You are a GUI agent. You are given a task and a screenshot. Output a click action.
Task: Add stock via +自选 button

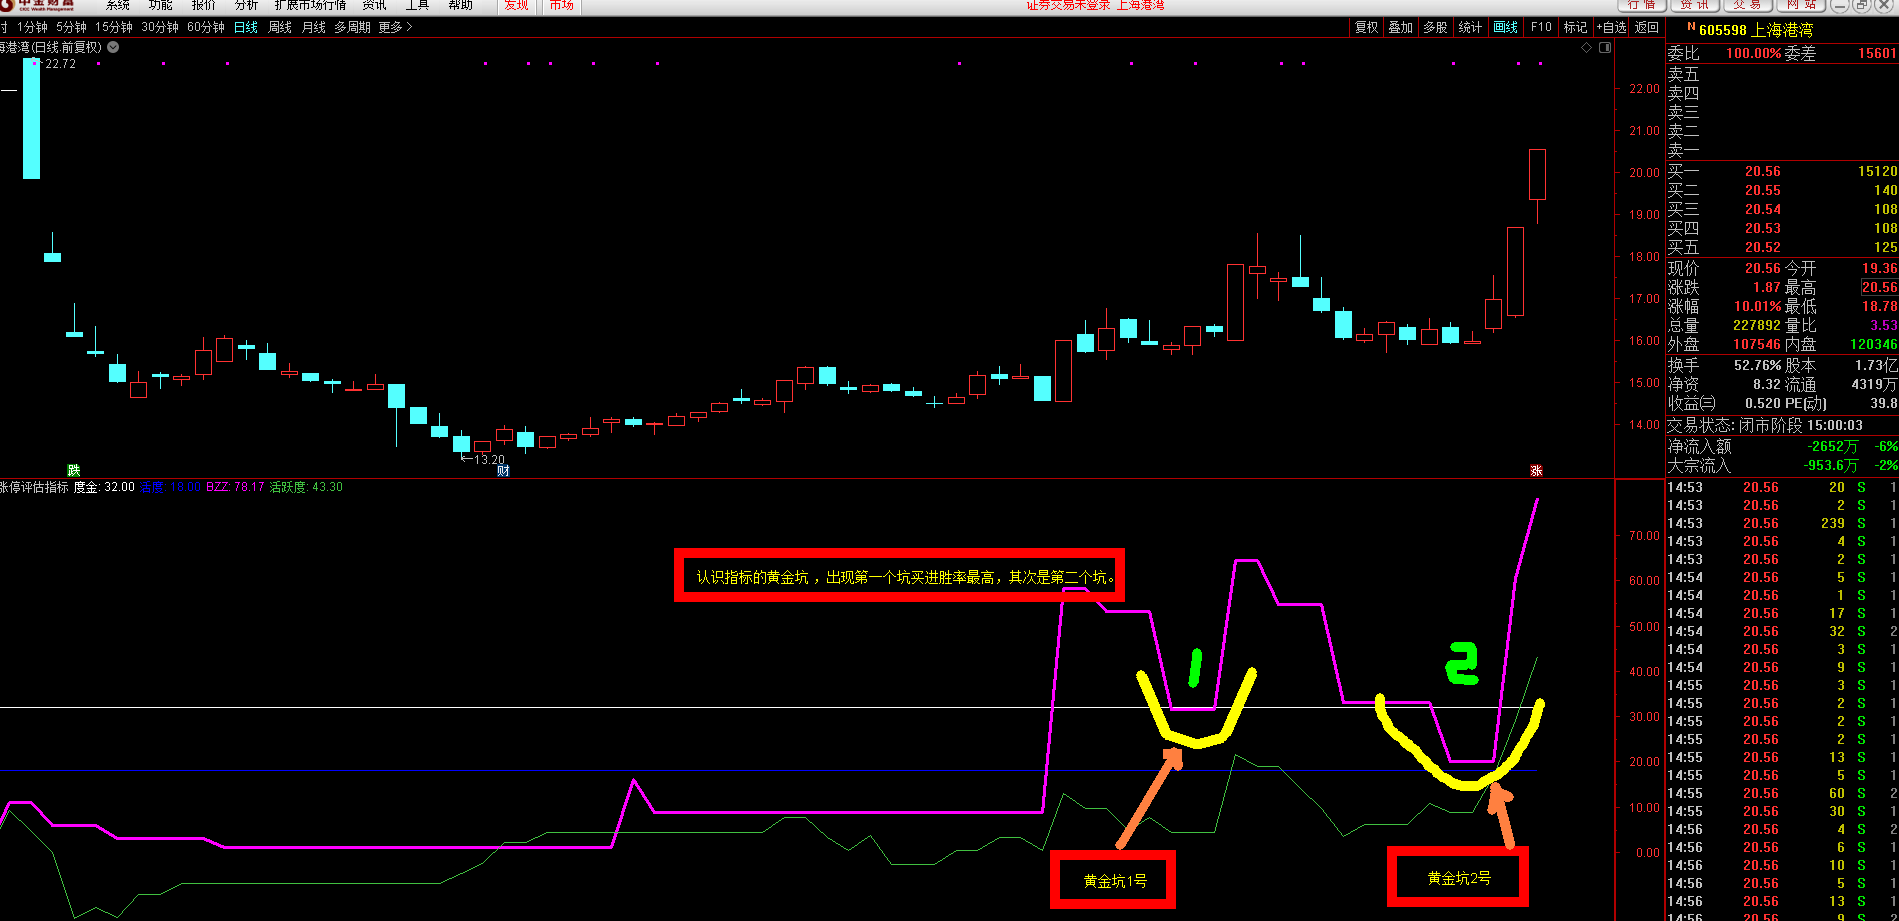point(1612,28)
